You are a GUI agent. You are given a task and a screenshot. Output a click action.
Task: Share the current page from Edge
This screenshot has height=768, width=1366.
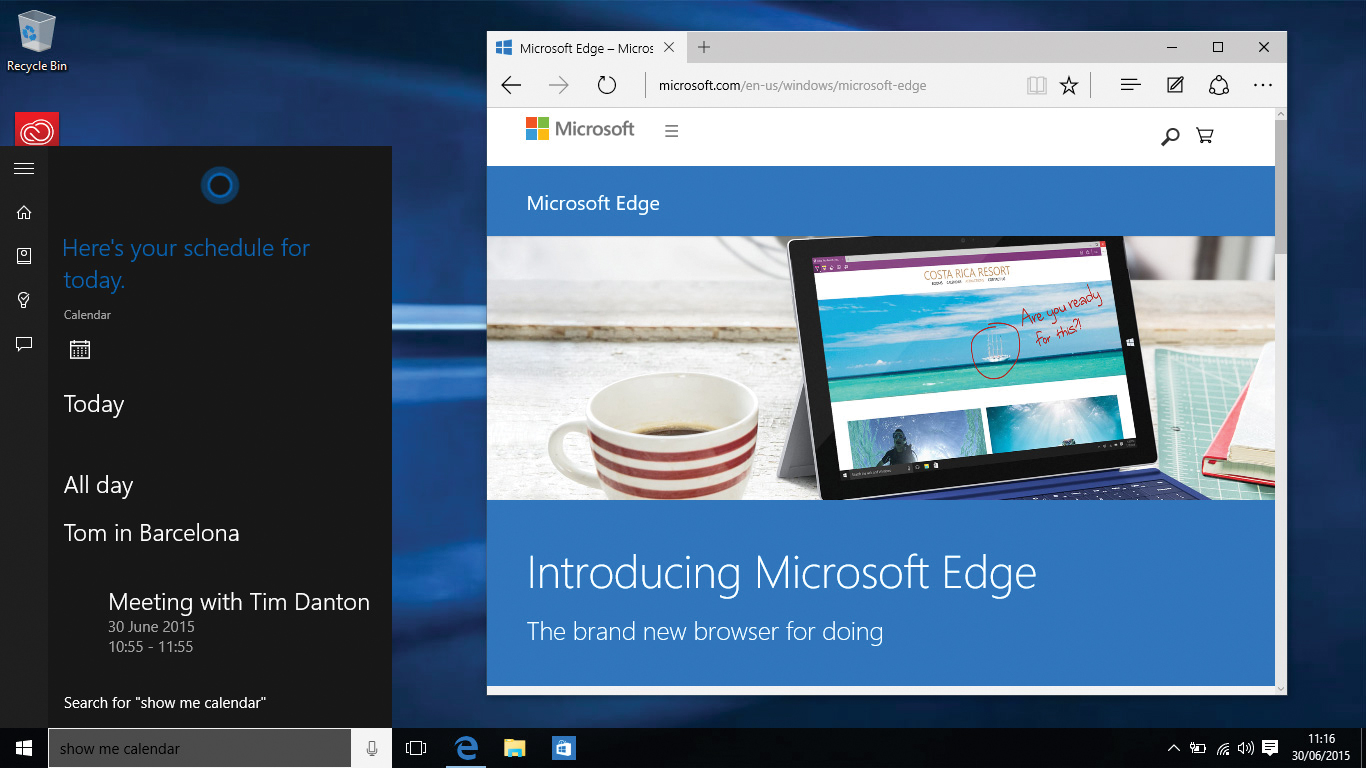(x=1219, y=85)
